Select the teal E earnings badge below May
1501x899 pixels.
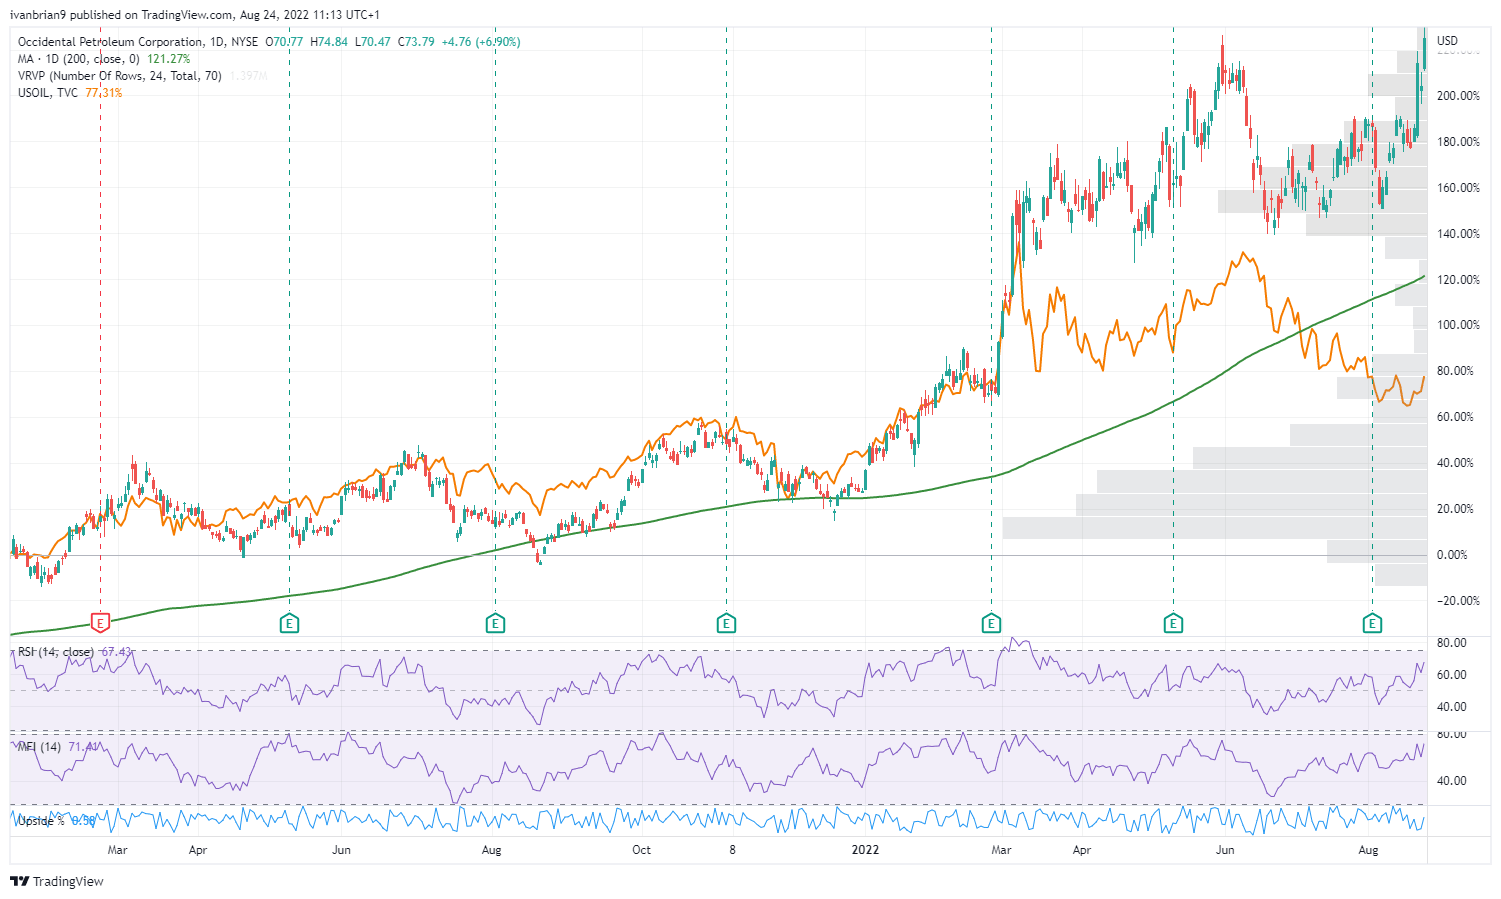pos(288,622)
